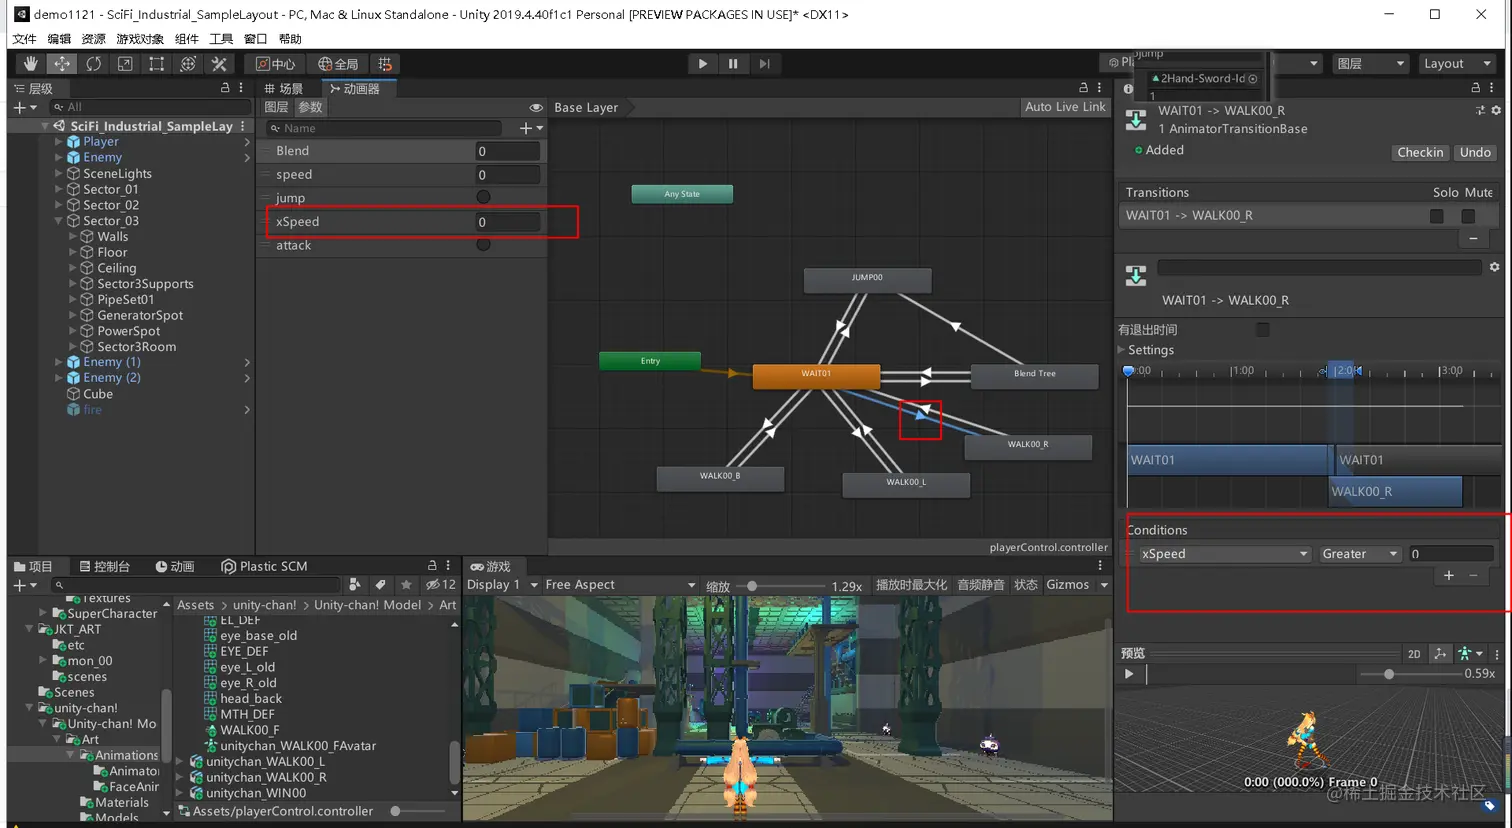The height and width of the screenshot is (828, 1512).
Task: Toggle the jump parameter radio button
Action: [484, 197]
